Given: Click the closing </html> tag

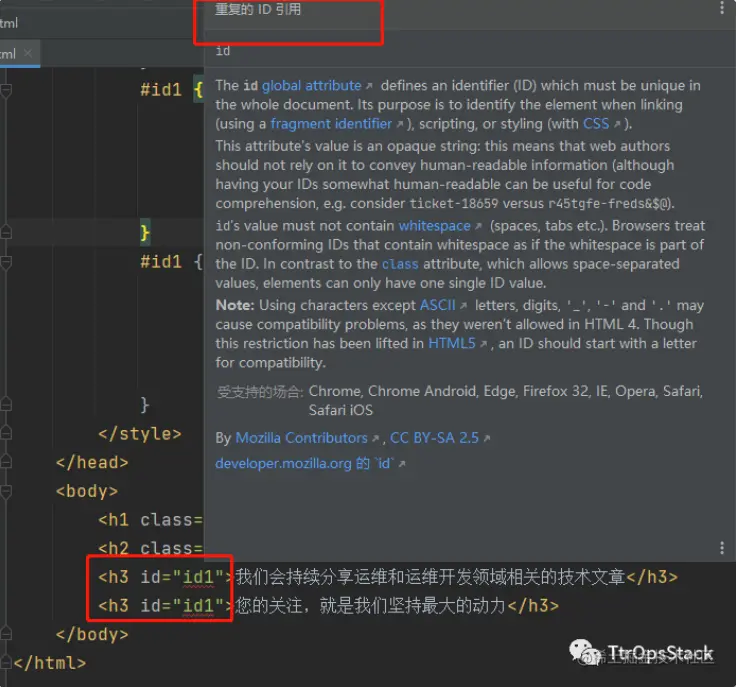Looking at the screenshot, I should tap(50, 663).
